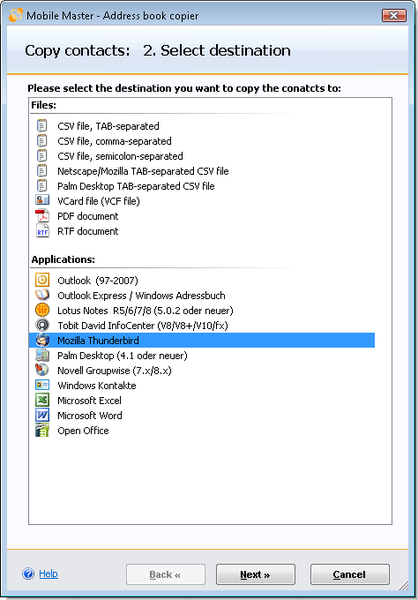Screen dimensions: 418x600
Task: Open the Help link
Action: pos(49,574)
